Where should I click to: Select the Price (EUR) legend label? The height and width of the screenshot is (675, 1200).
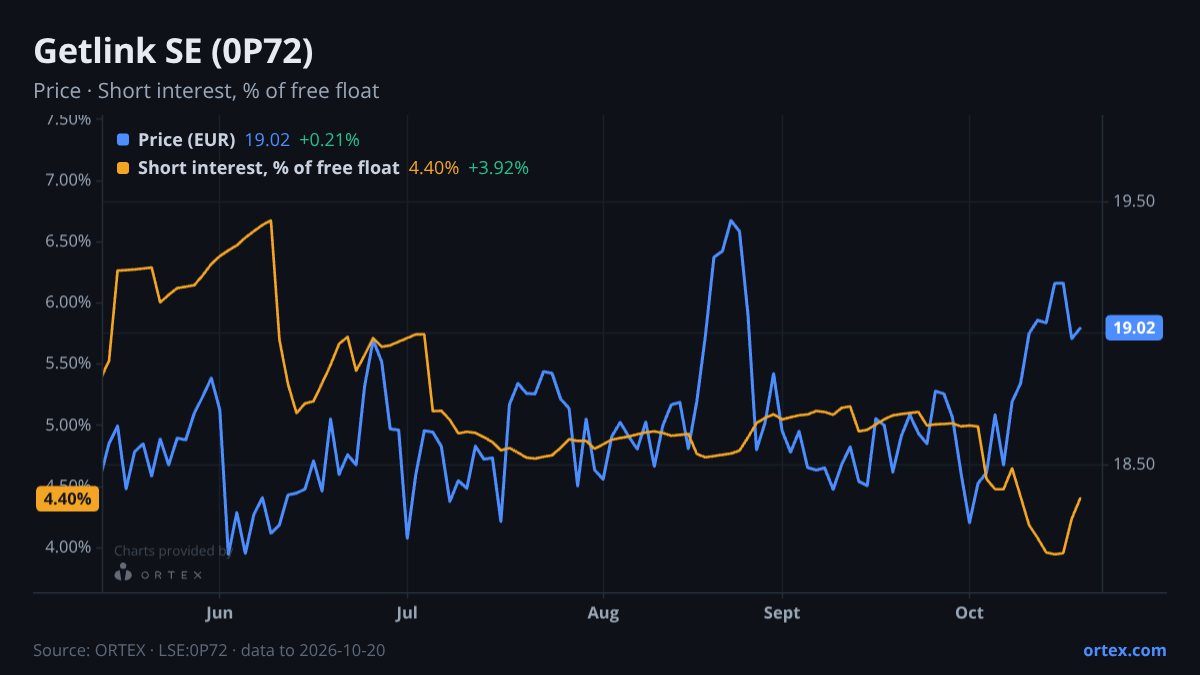[187, 140]
